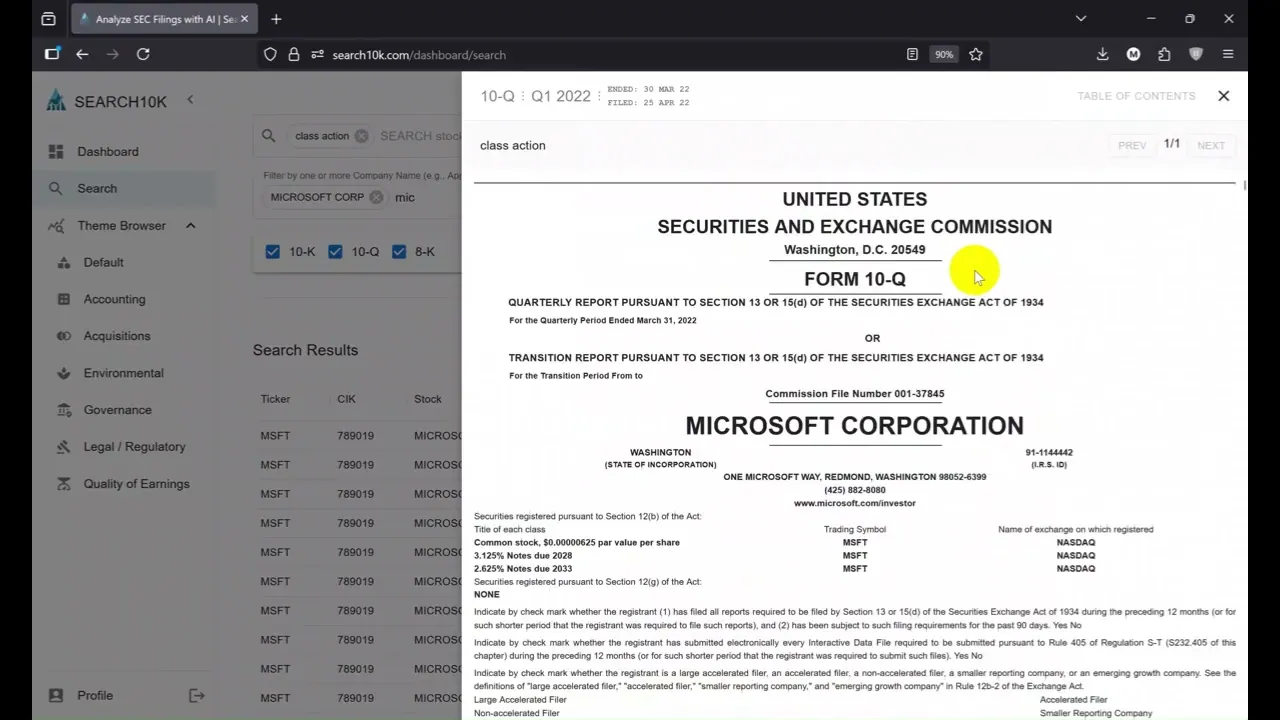Collapse the sidebar with chevron arrow
This screenshot has width=1280, height=720.
(x=190, y=100)
